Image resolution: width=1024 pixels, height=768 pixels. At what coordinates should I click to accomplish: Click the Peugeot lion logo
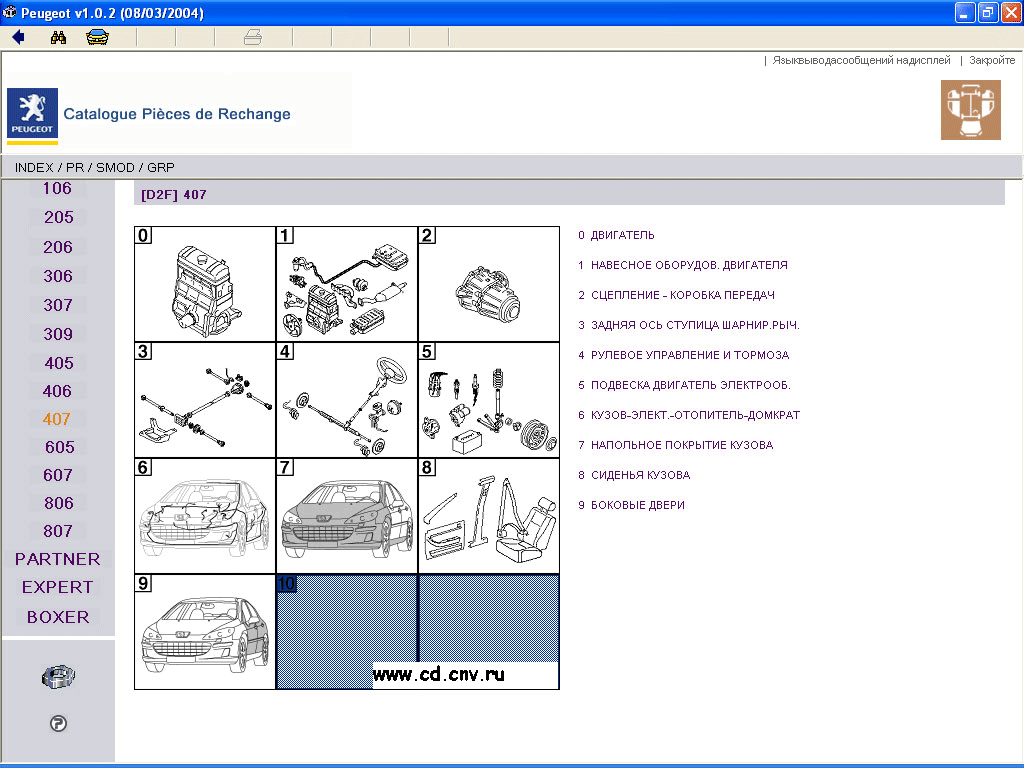(x=32, y=114)
